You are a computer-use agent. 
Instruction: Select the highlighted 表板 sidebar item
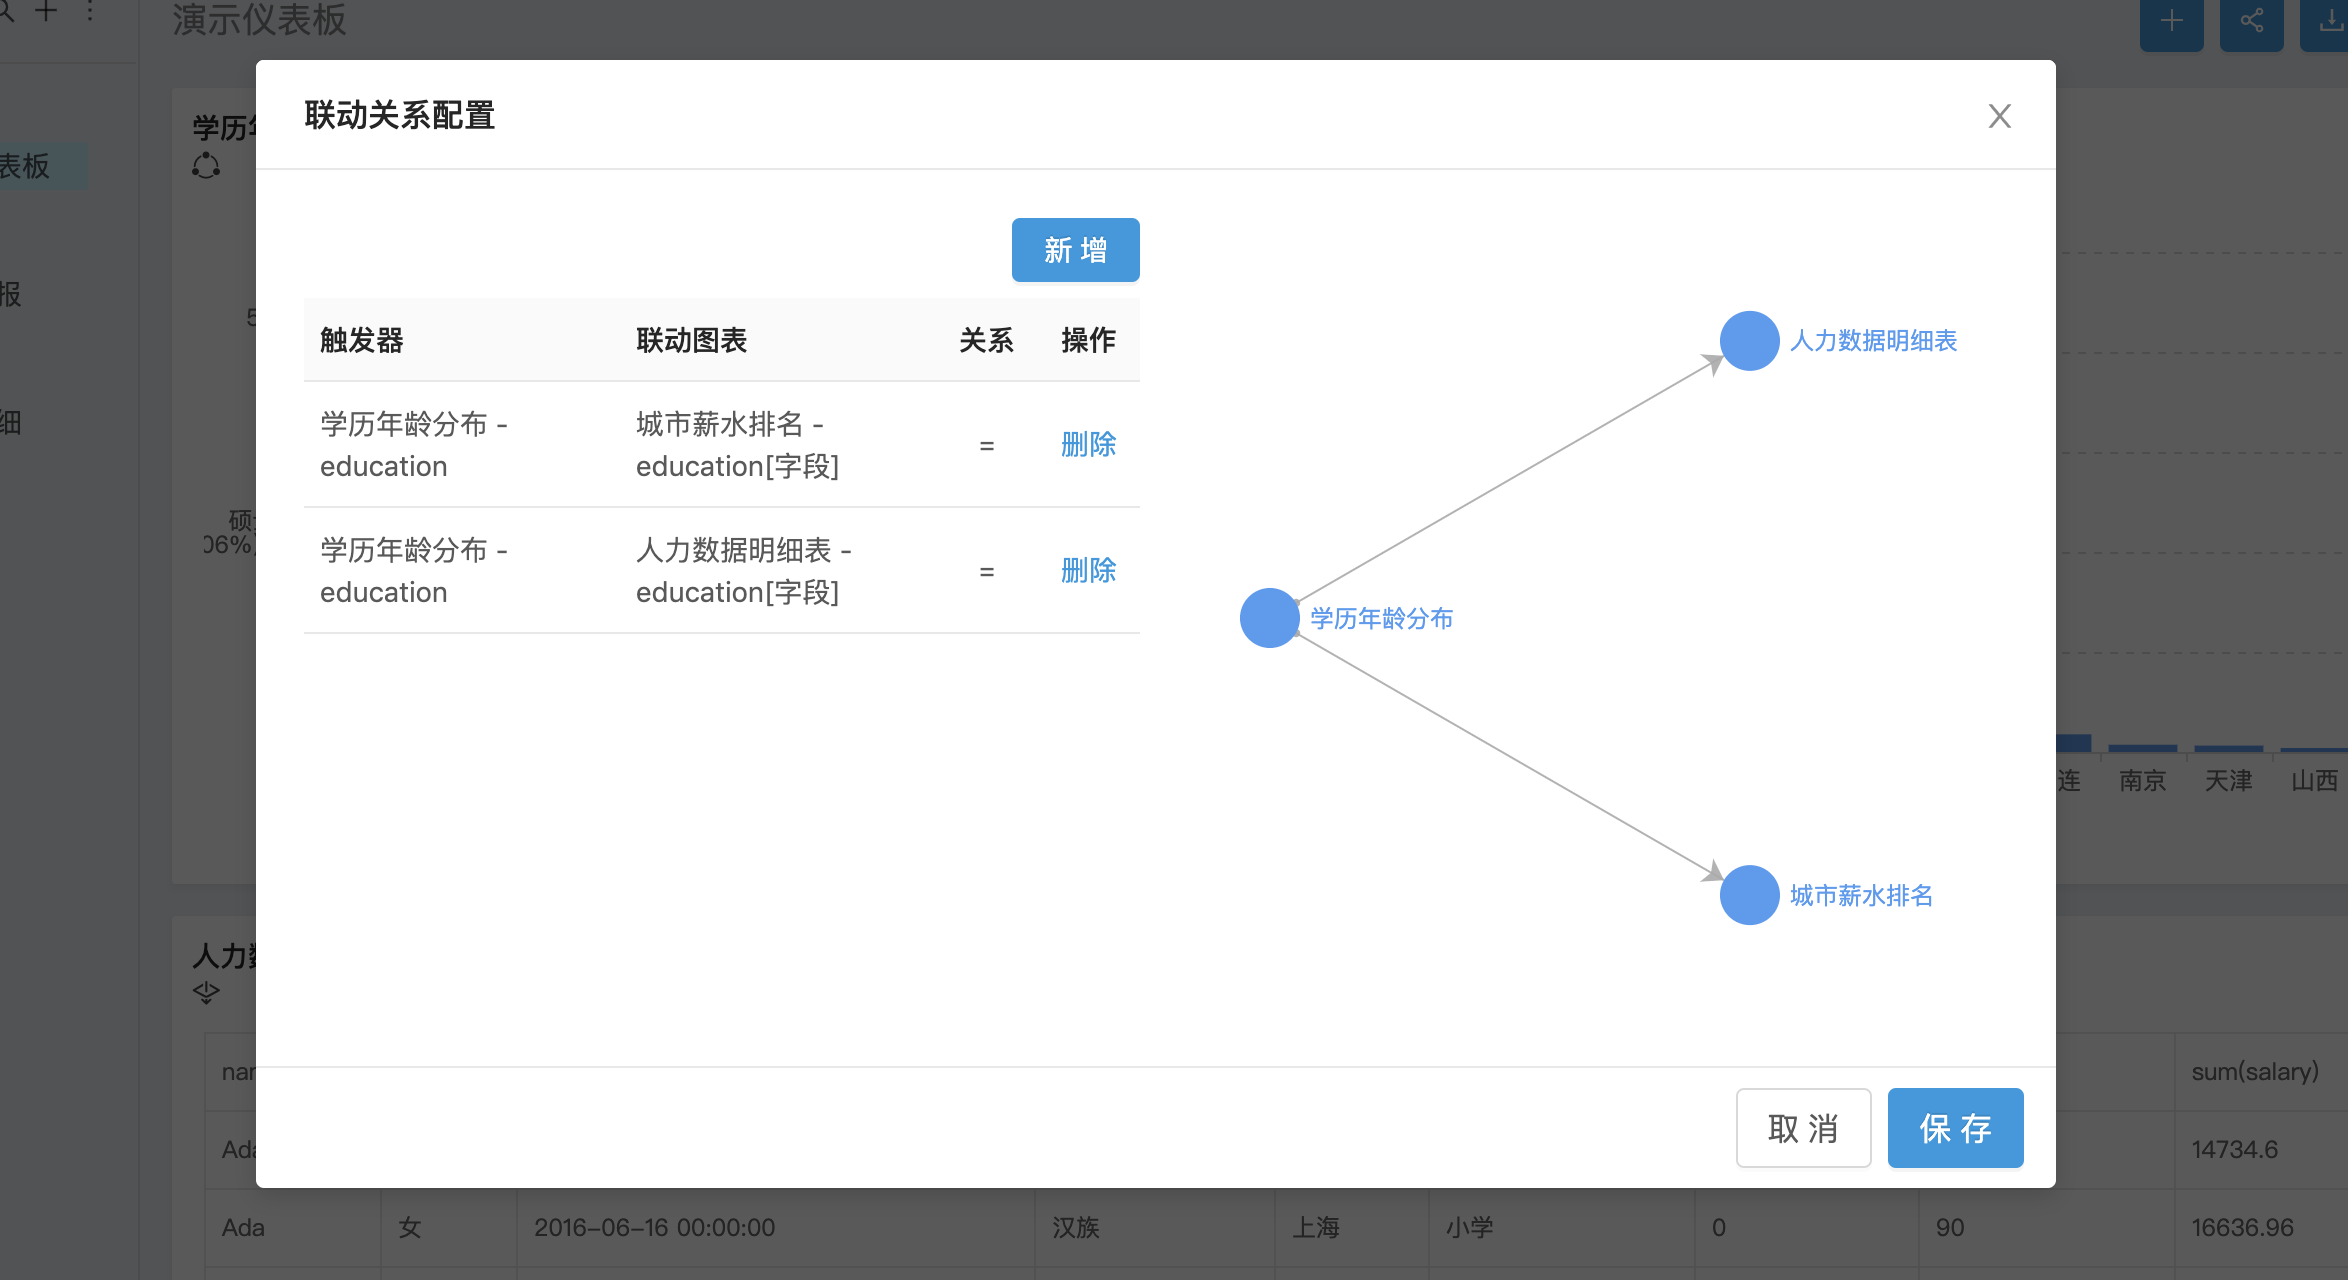[x=30, y=166]
